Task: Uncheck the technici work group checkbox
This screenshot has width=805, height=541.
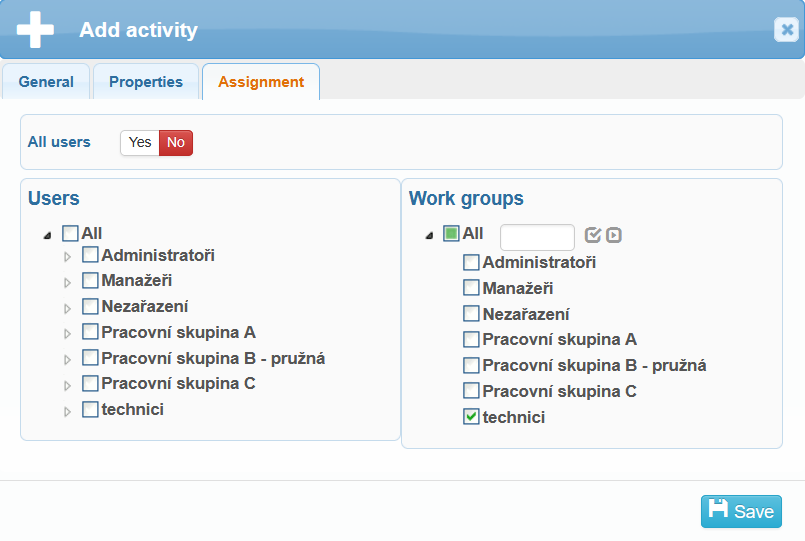Action: (x=471, y=417)
